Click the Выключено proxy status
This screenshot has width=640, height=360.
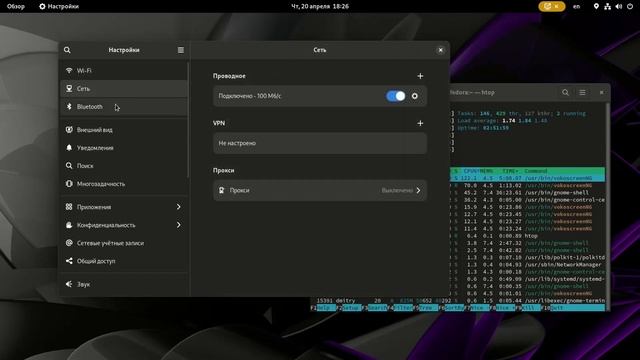[397, 190]
